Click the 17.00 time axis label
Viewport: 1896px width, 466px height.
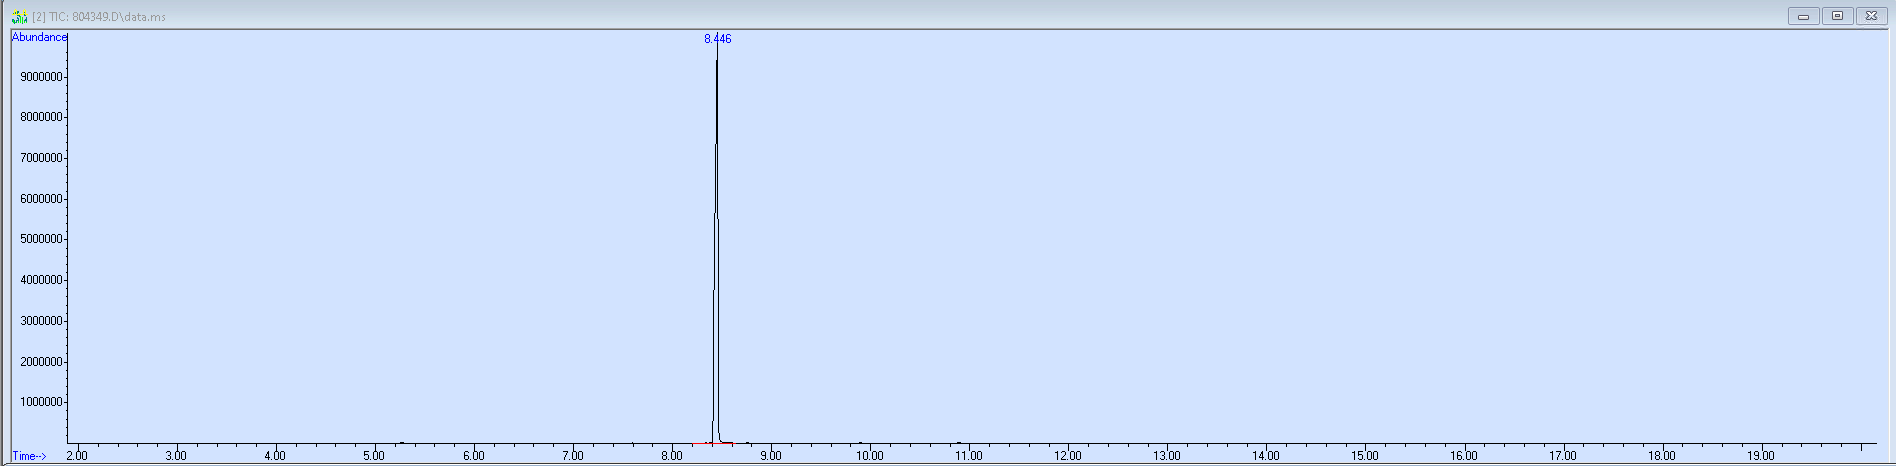coord(1563,456)
